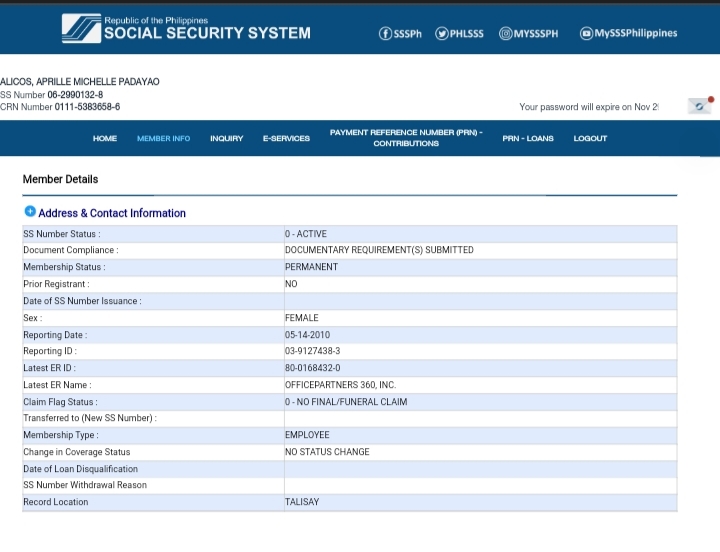Click the SSS logo in header
The width and height of the screenshot is (720, 552).
coord(80,28)
